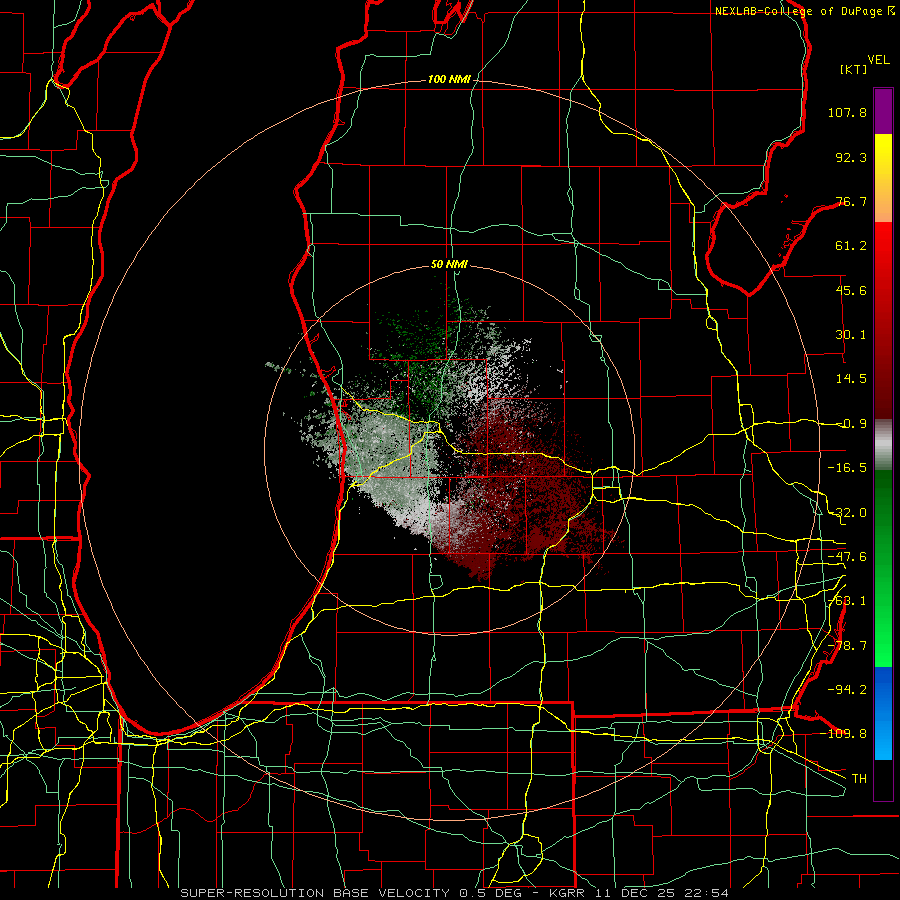Click the VEL legend title

[878, 60]
